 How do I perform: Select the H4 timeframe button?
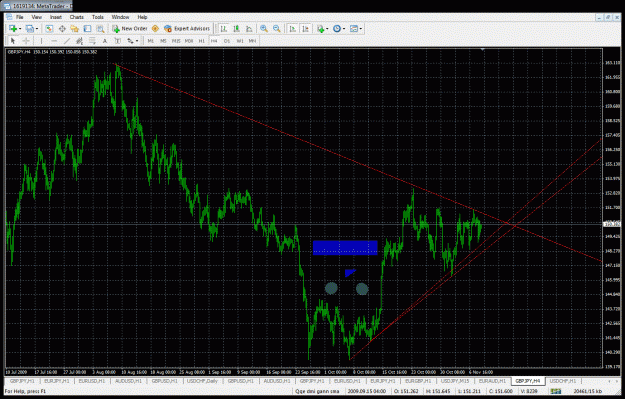(214, 41)
